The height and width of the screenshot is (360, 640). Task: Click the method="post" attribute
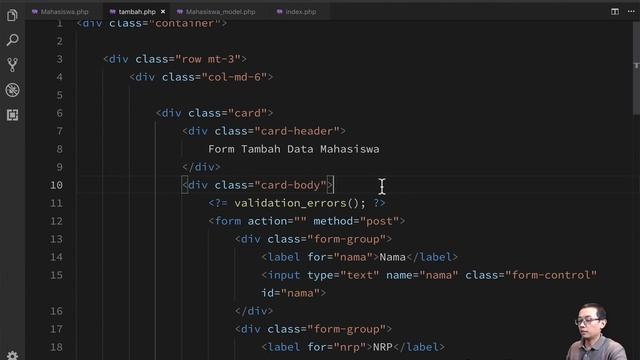click(x=356, y=221)
